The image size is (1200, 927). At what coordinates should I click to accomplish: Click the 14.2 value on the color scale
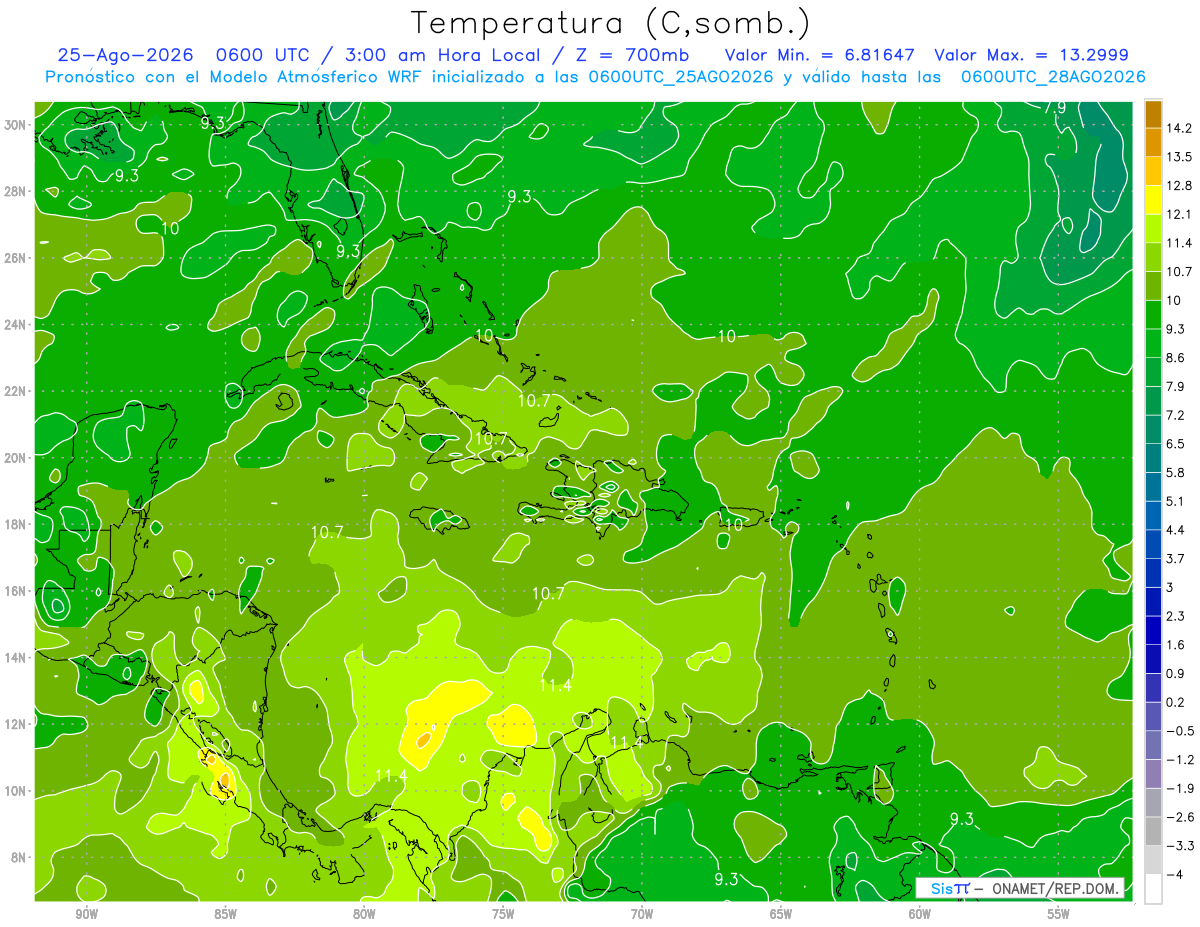point(1179,128)
